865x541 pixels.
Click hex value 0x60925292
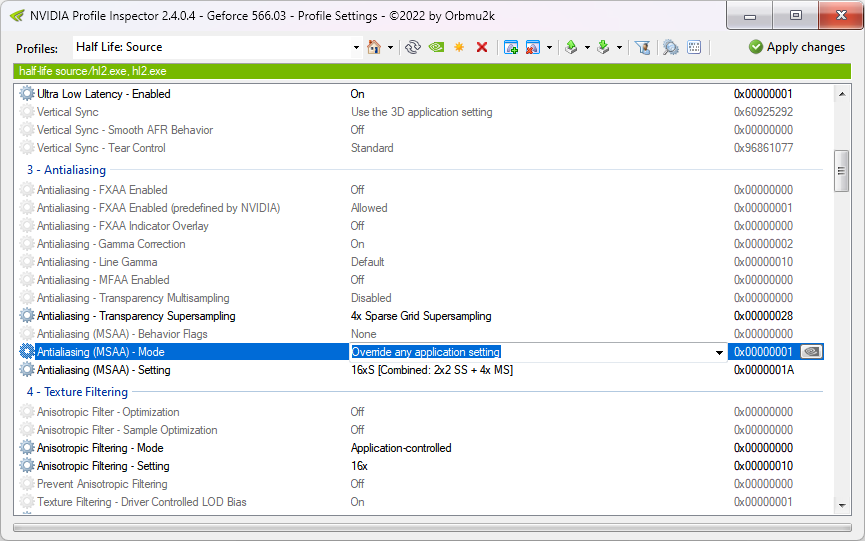tap(763, 112)
